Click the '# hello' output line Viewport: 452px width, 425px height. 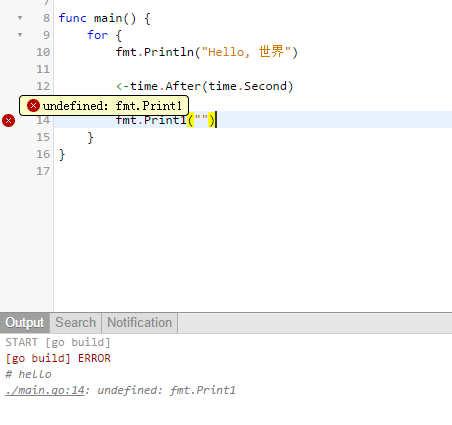click(28, 374)
